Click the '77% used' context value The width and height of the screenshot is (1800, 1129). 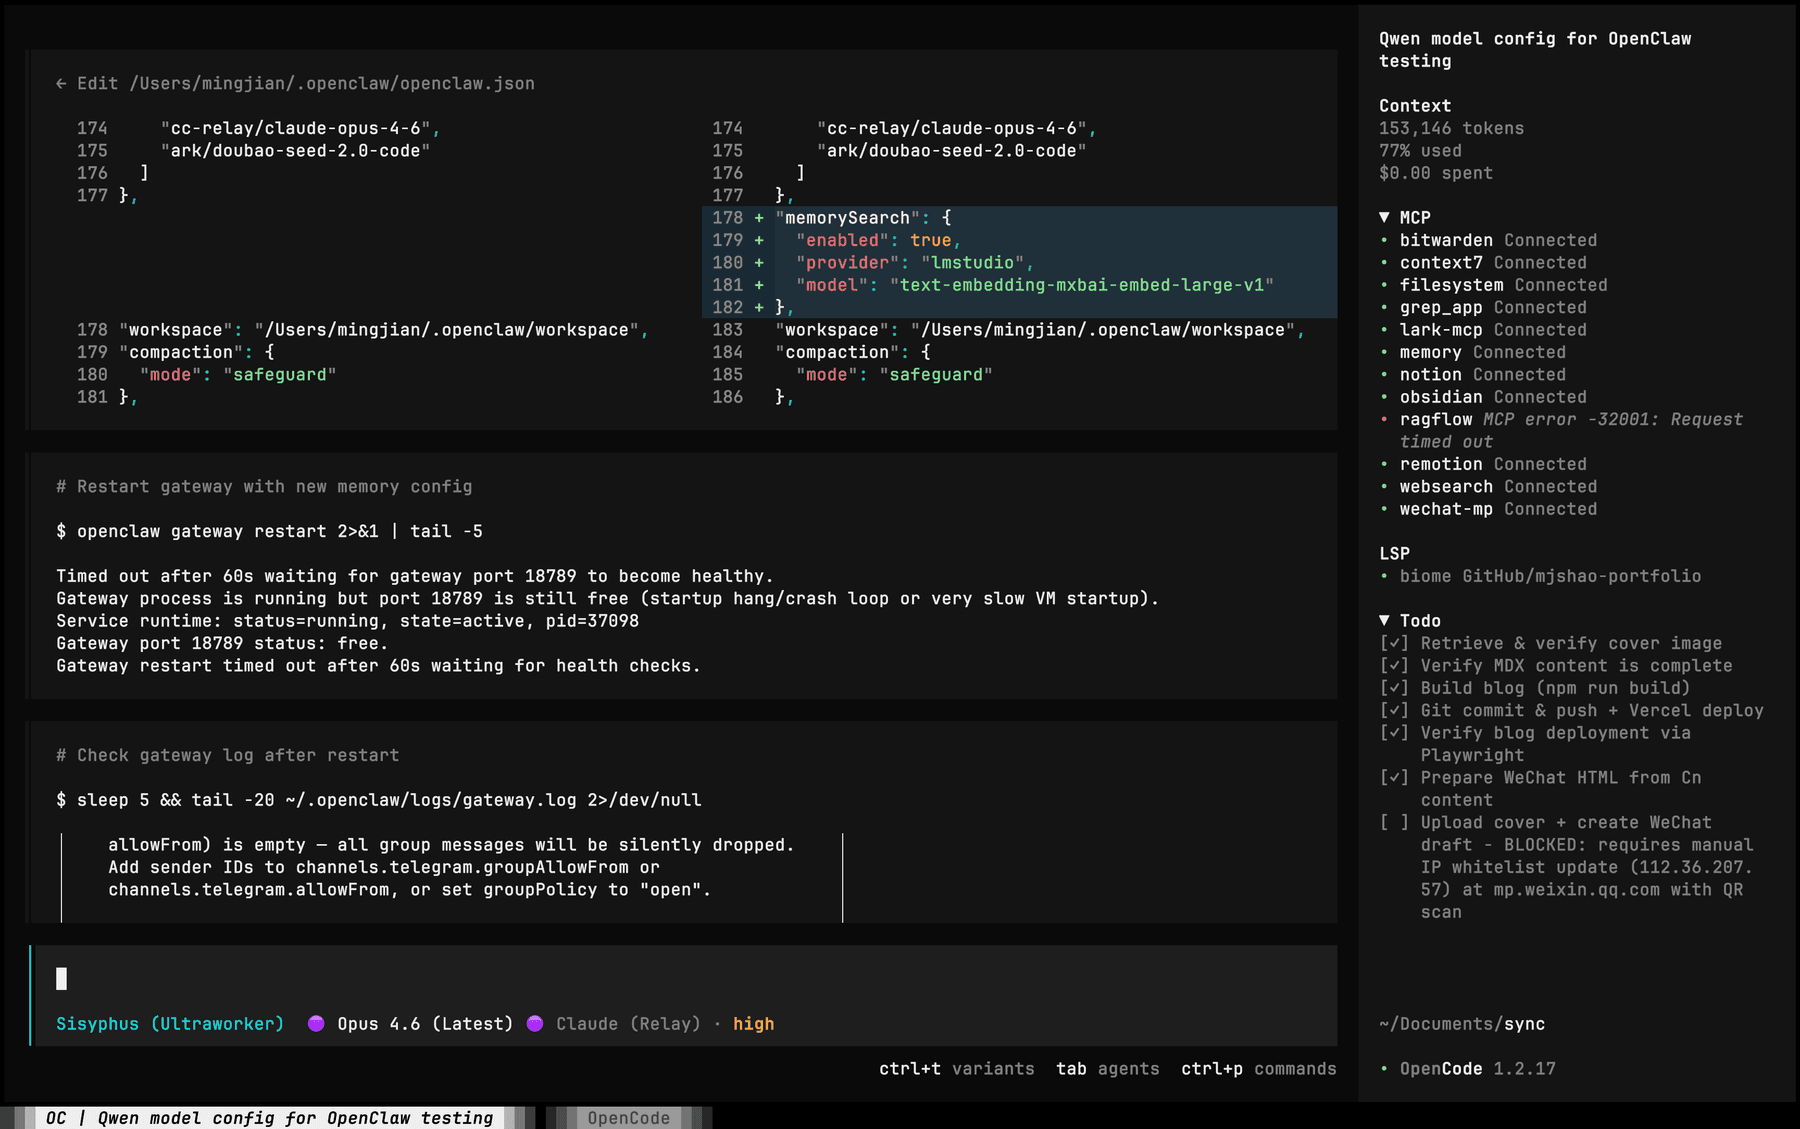1420,151
